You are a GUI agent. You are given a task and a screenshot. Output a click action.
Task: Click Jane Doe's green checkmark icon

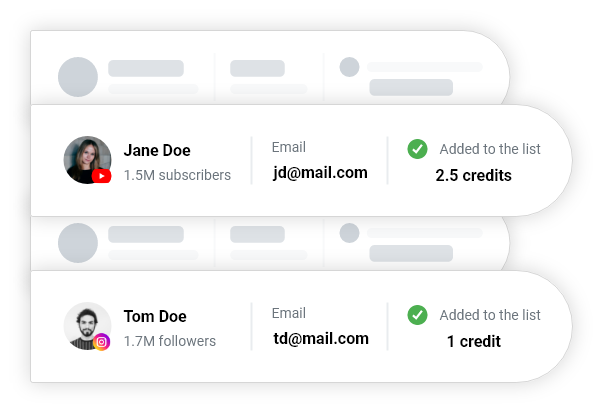pos(417,149)
